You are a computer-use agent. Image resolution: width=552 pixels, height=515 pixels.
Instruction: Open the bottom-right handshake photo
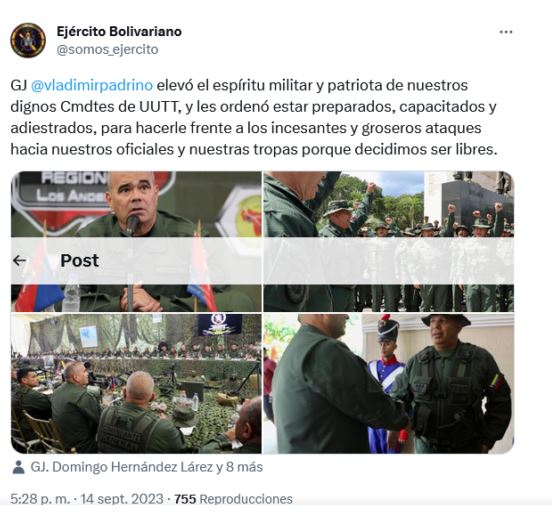[x=389, y=384]
